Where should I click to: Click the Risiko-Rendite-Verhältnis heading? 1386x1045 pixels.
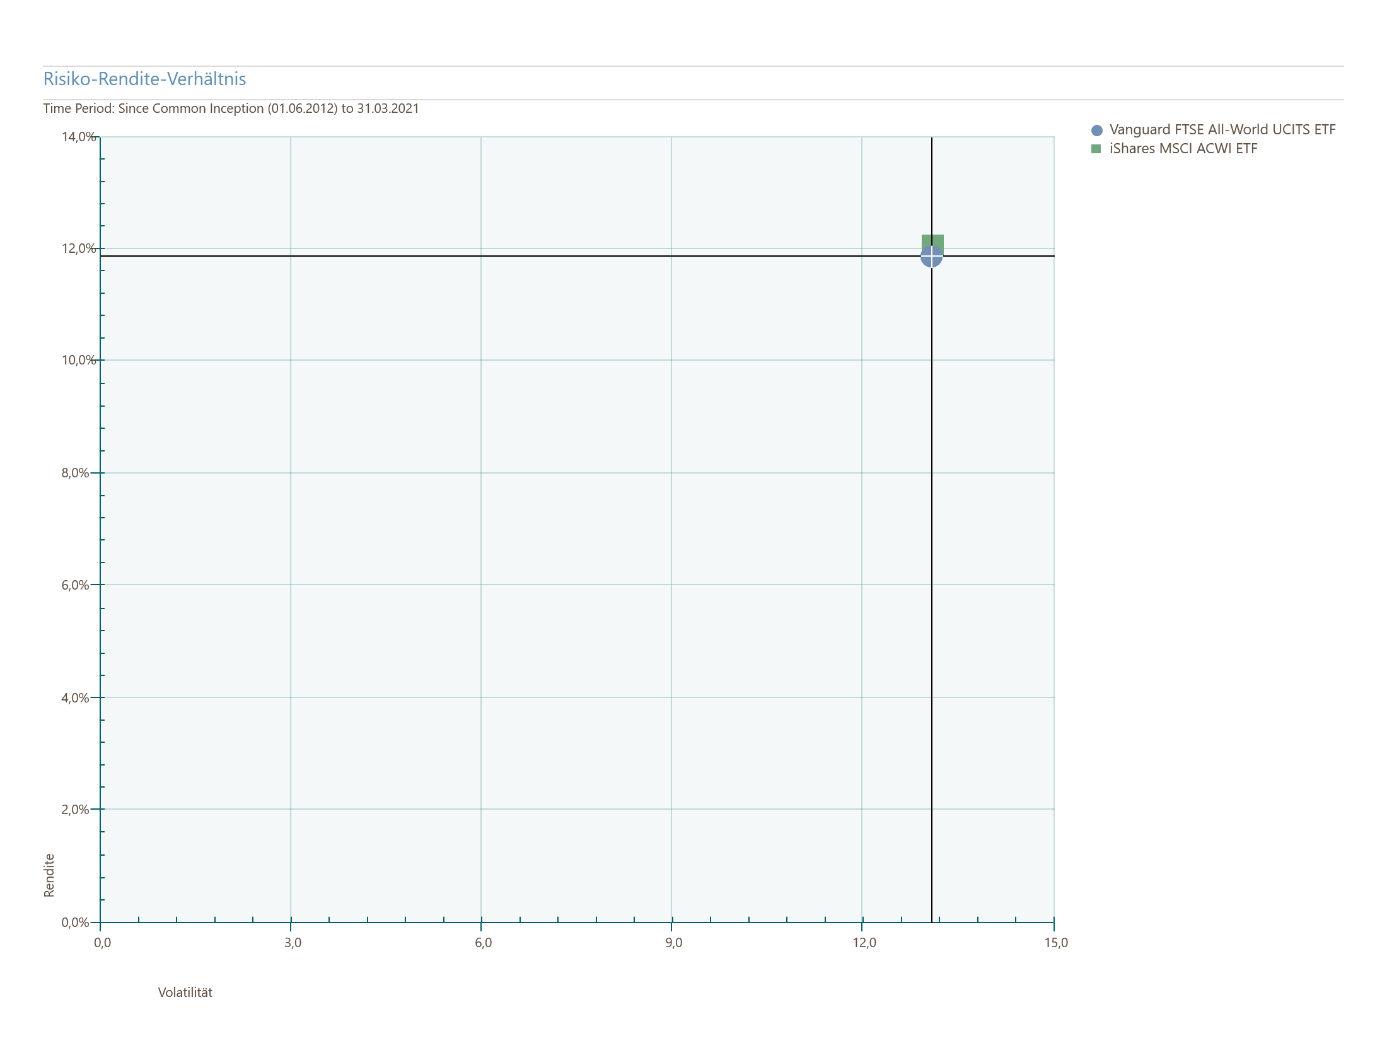point(145,79)
